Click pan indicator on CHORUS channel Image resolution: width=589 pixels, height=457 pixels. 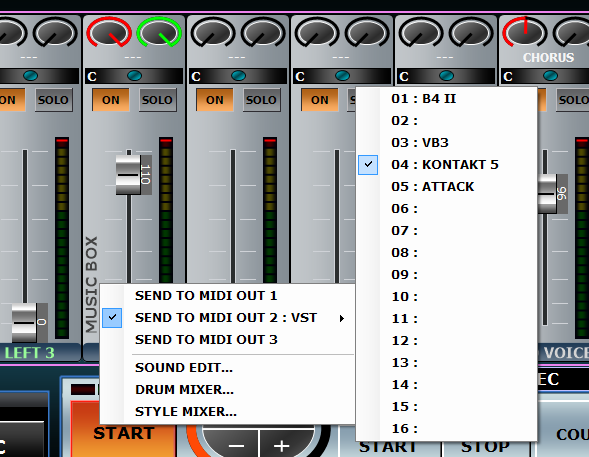coord(550,76)
